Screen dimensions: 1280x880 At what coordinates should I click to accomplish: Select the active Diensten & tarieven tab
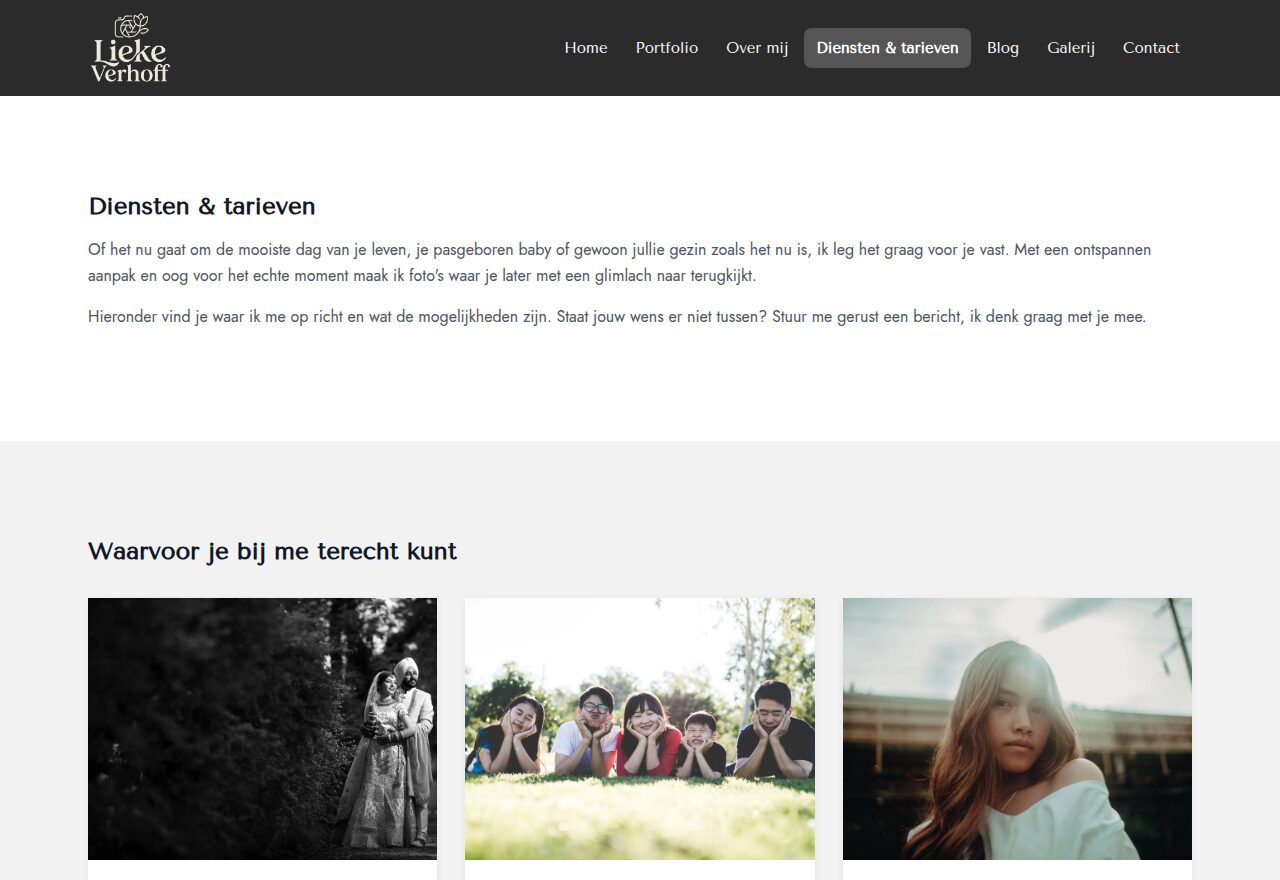pos(887,48)
